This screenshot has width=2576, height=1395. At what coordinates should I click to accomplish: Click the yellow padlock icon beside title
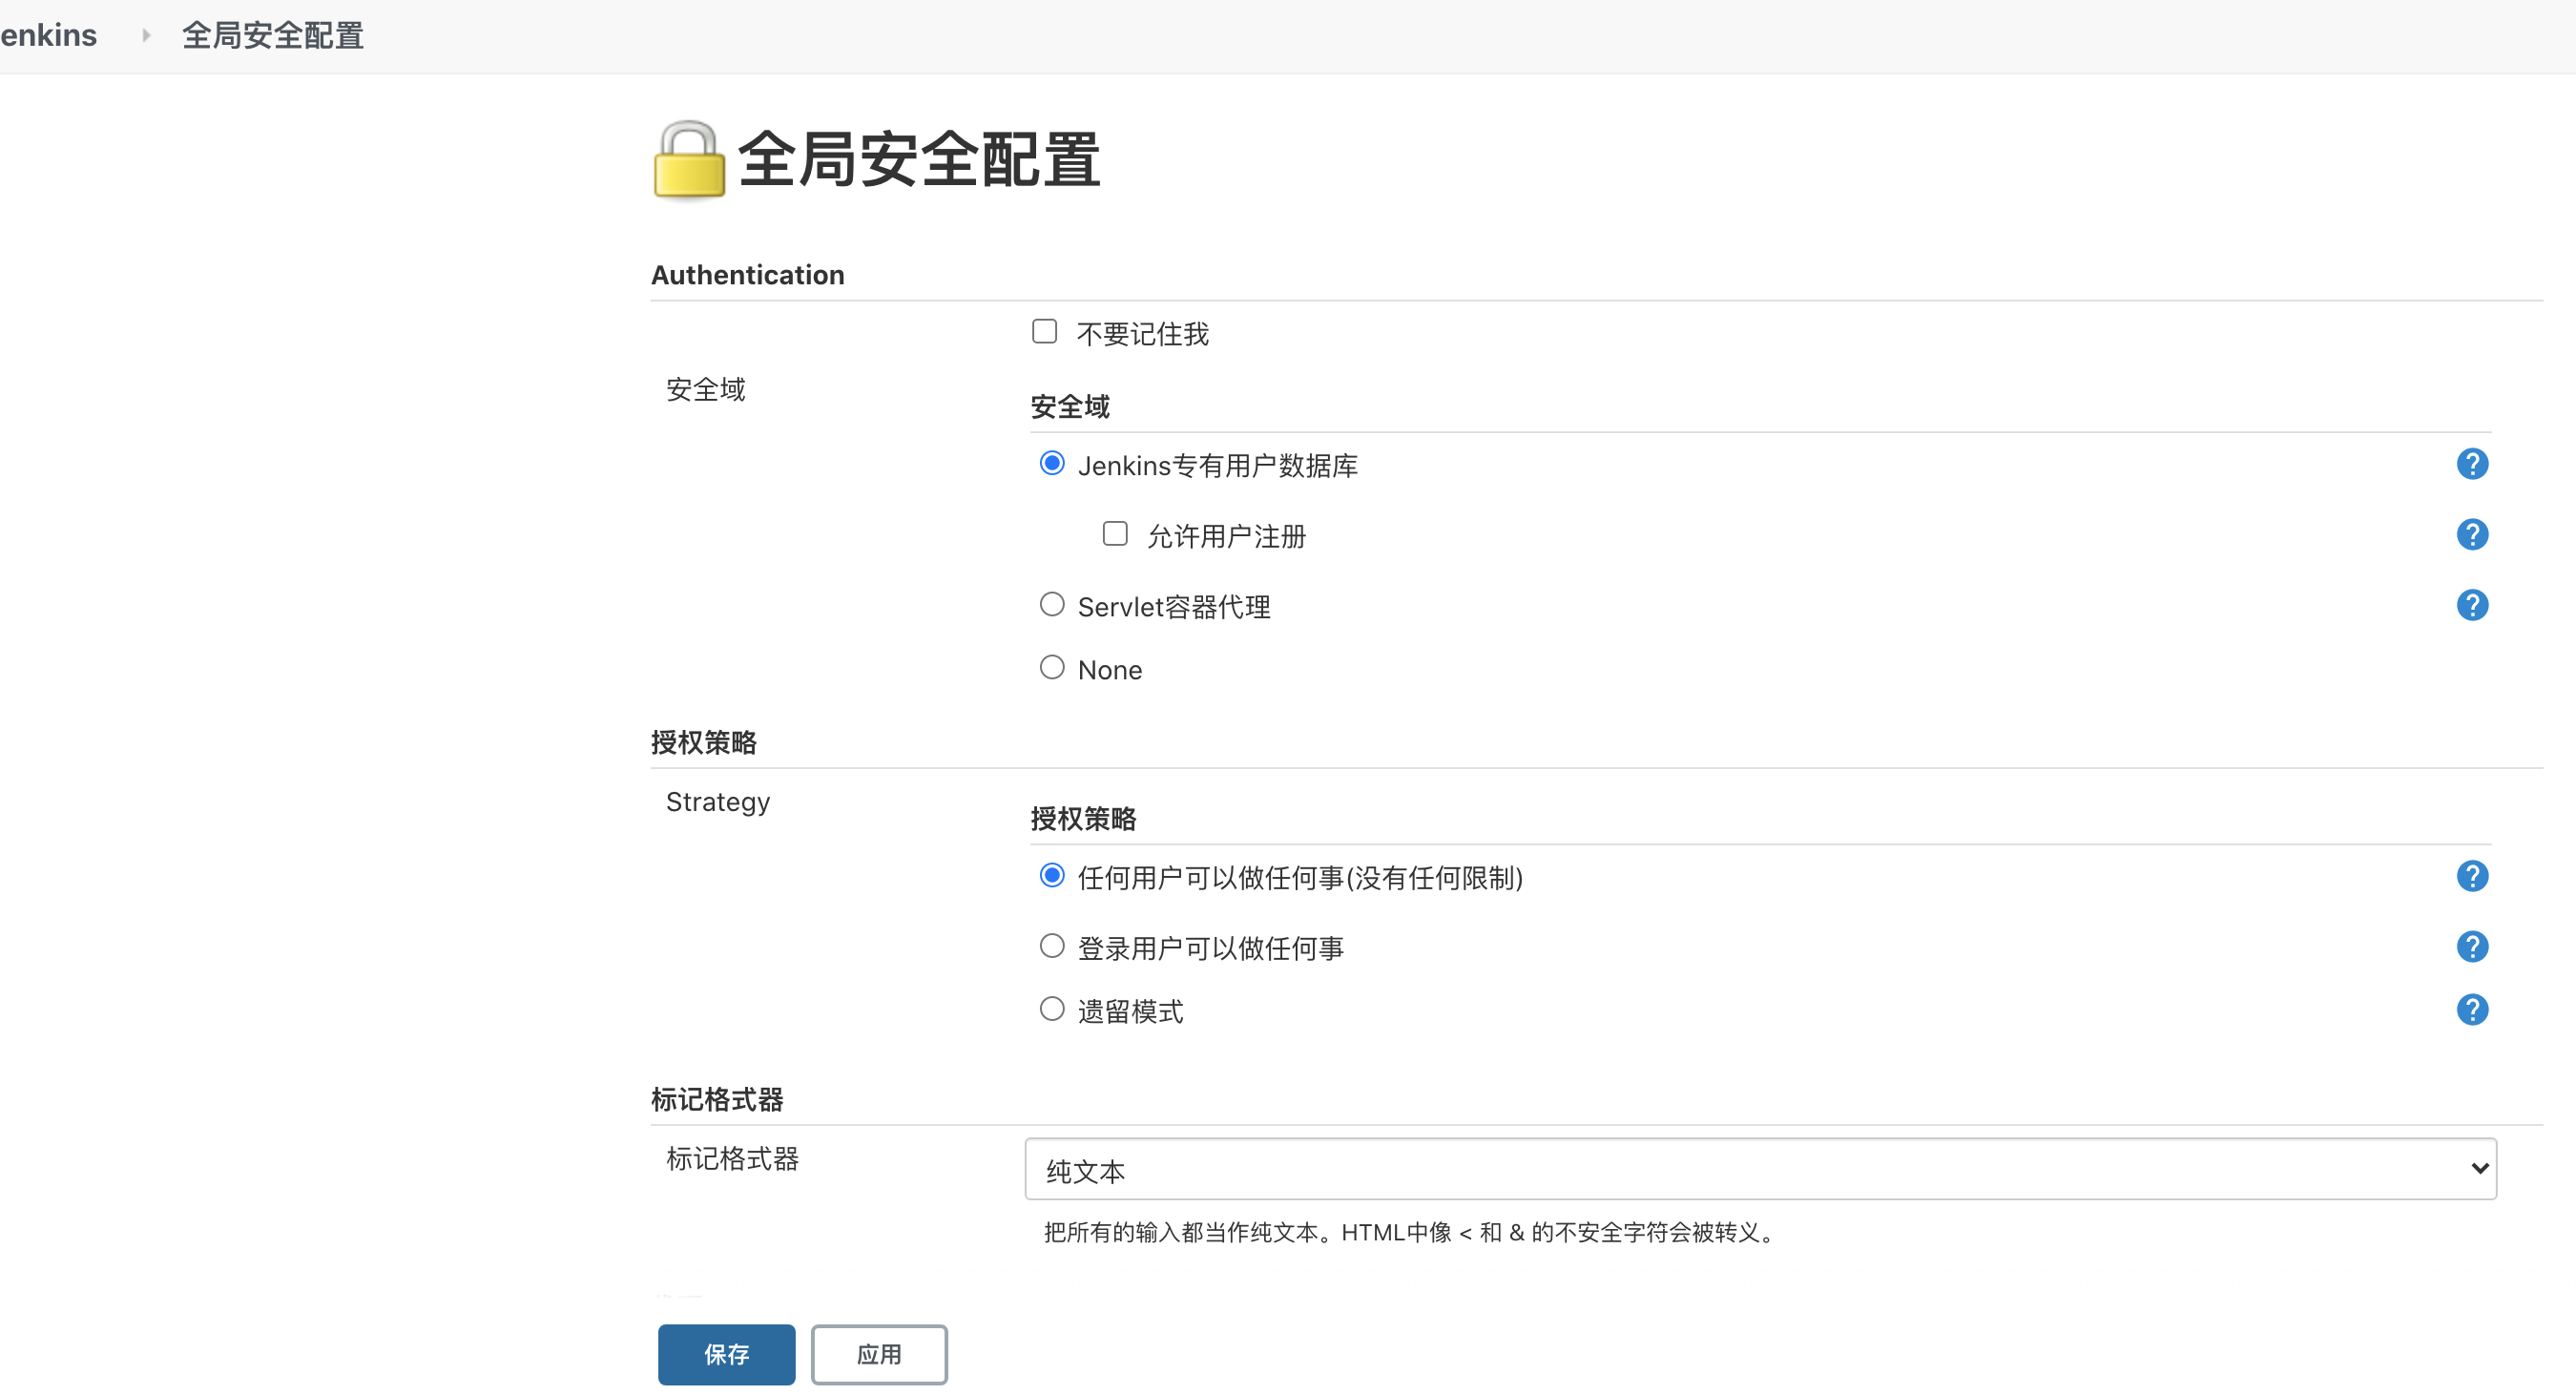point(689,160)
